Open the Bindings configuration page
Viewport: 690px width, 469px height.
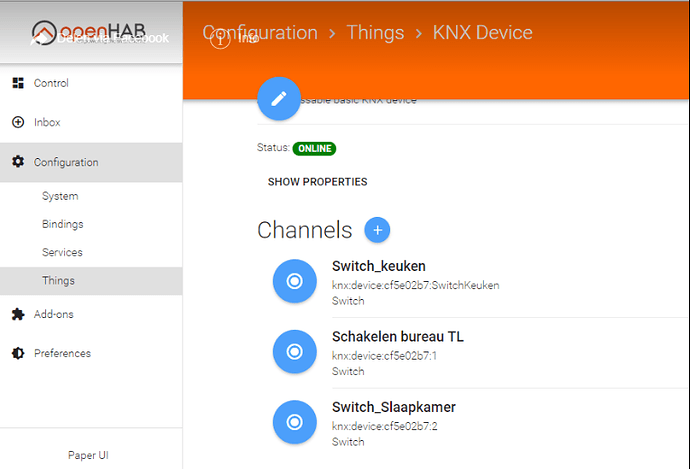point(63,224)
